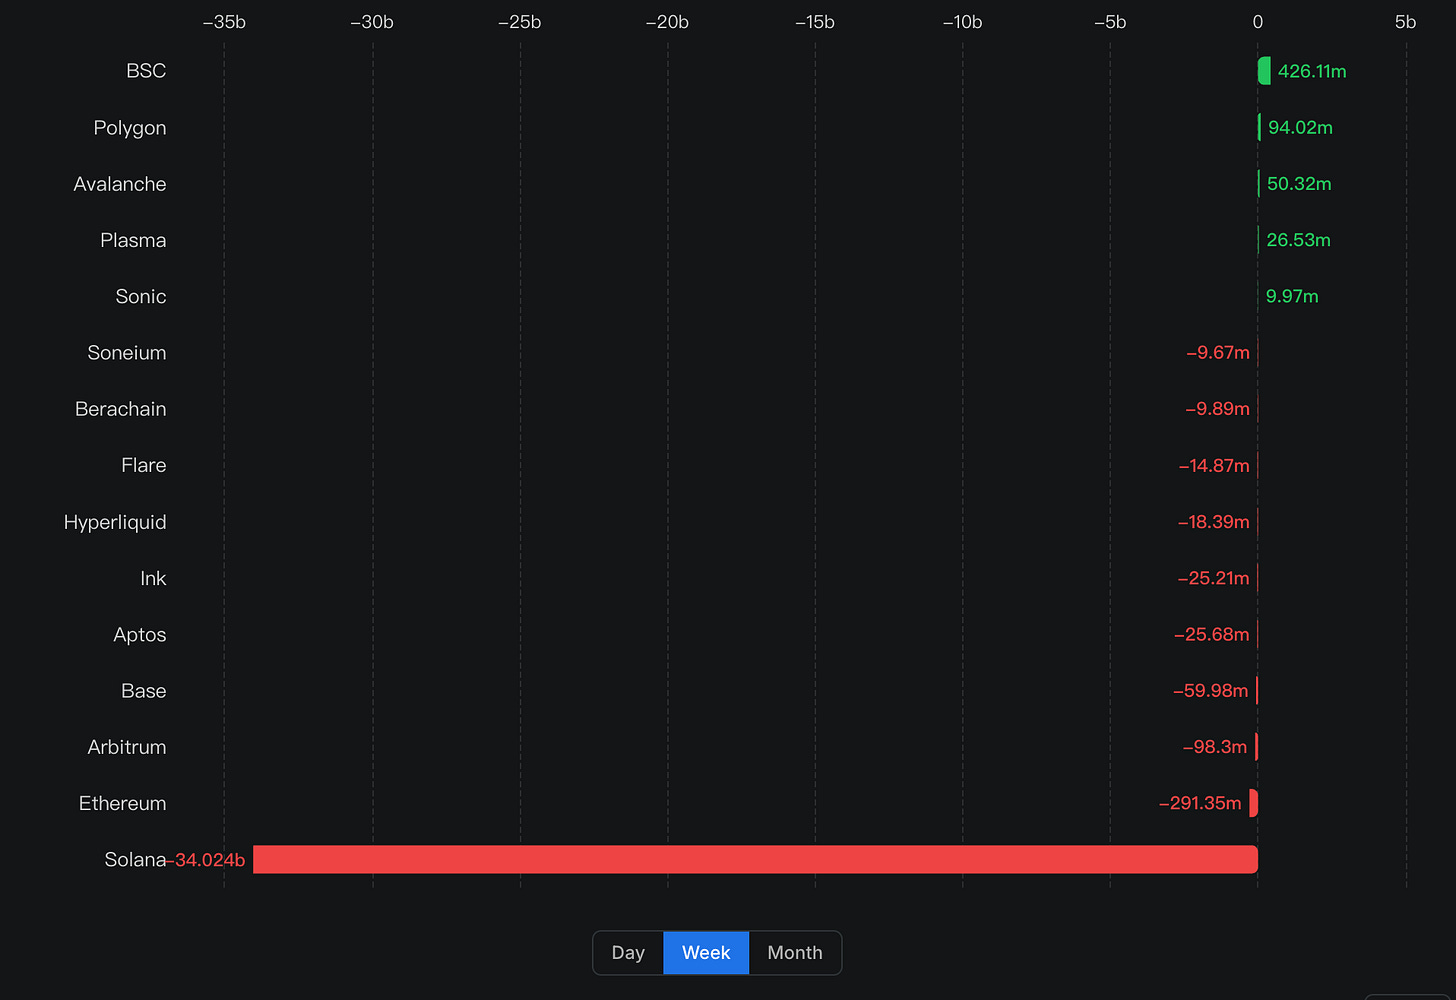Click the Aptos chain label
Viewport: 1456px width, 1000px height.
click(x=140, y=635)
